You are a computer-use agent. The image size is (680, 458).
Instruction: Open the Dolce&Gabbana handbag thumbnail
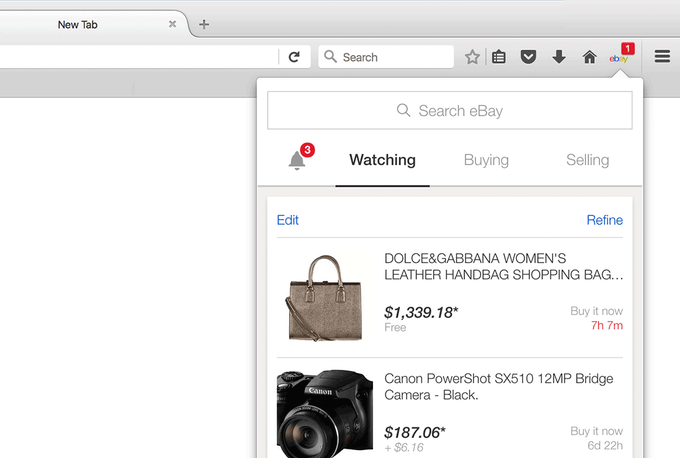coord(324,297)
